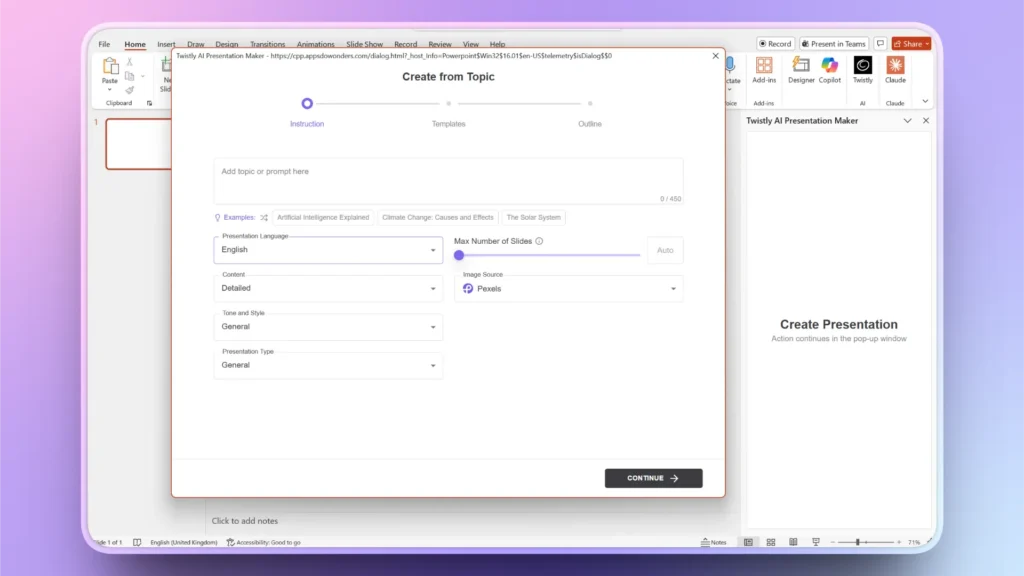Expand the Share button dropdown arrow
1024x576 pixels.
pyautogui.click(x=927, y=44)
